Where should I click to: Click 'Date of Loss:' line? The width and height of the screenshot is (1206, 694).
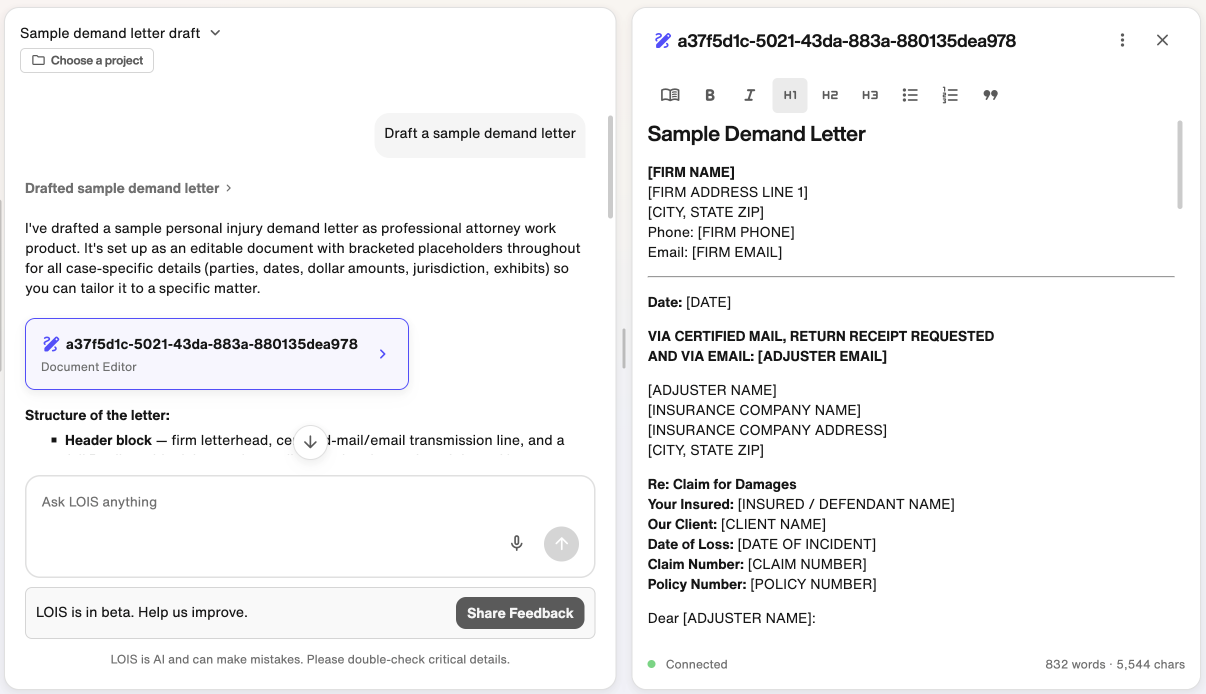click(x=762, y=544)
